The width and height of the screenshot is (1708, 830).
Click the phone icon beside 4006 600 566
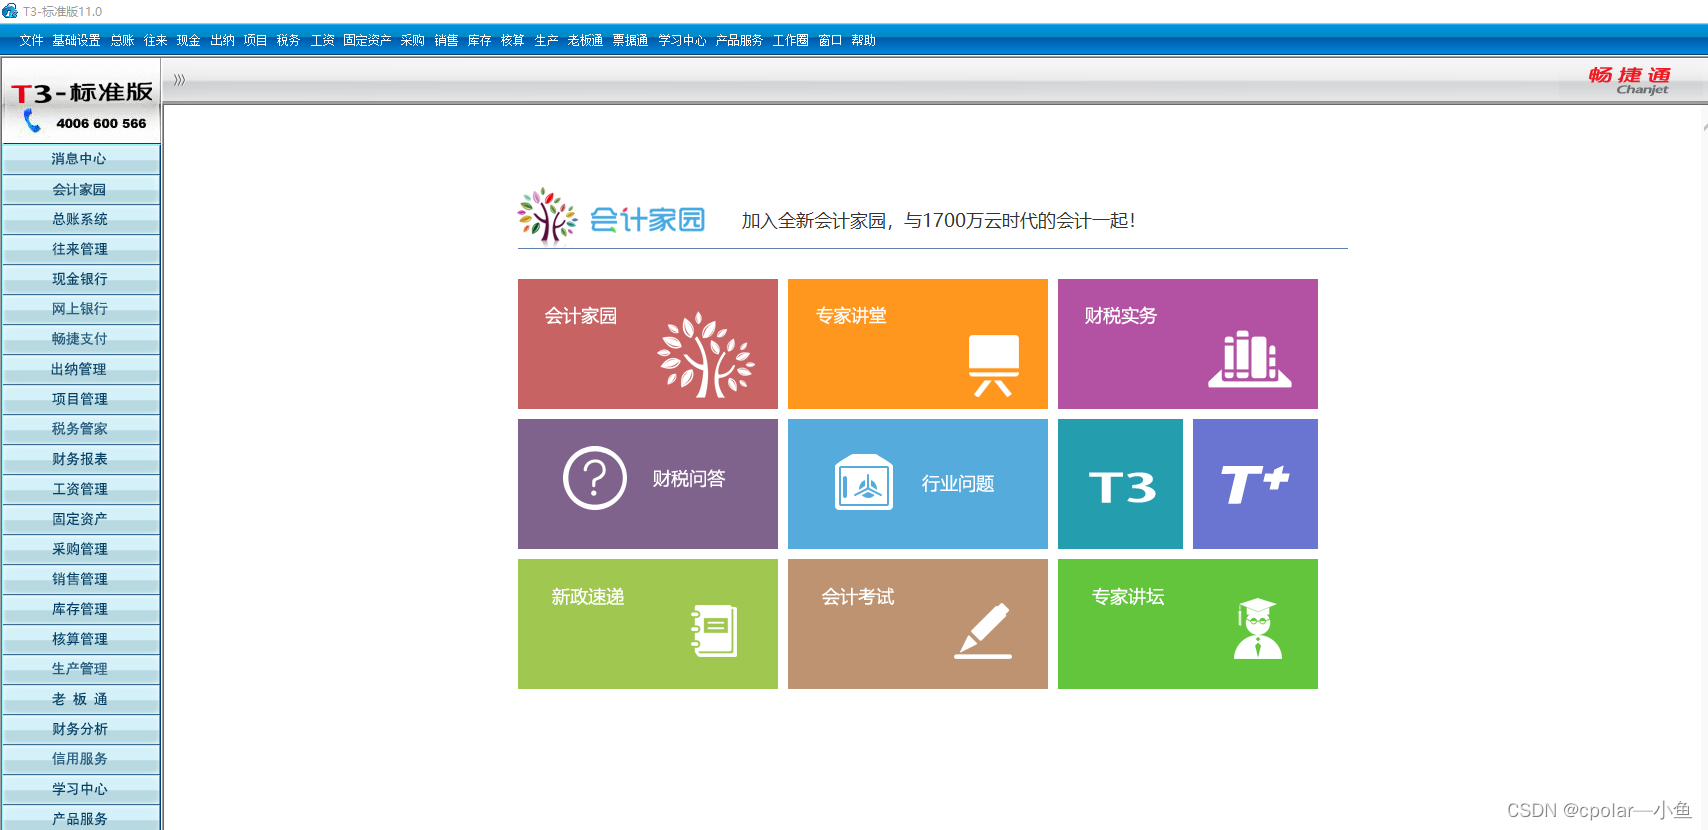33,121
